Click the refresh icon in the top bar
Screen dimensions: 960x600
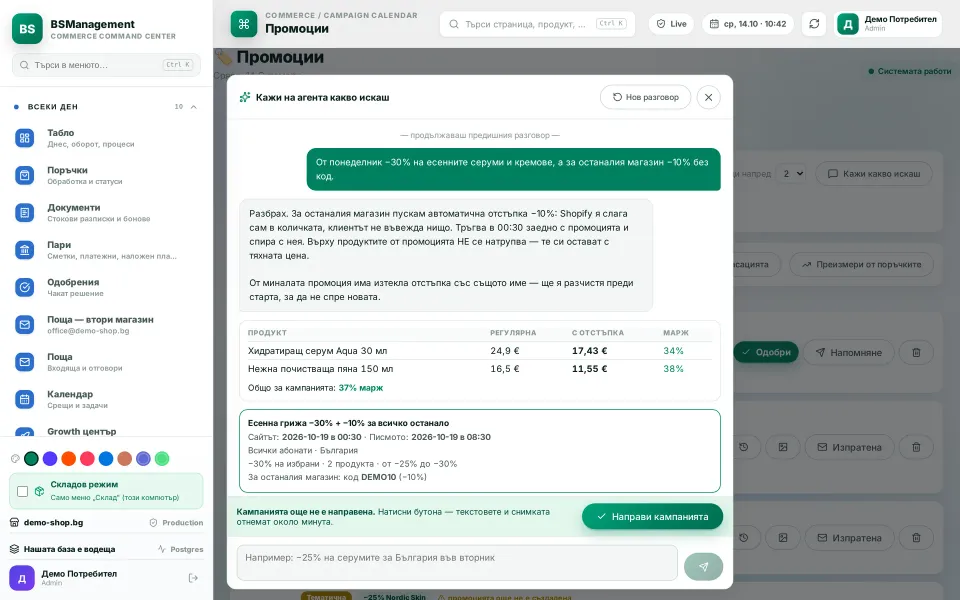(x=814, y=24)
